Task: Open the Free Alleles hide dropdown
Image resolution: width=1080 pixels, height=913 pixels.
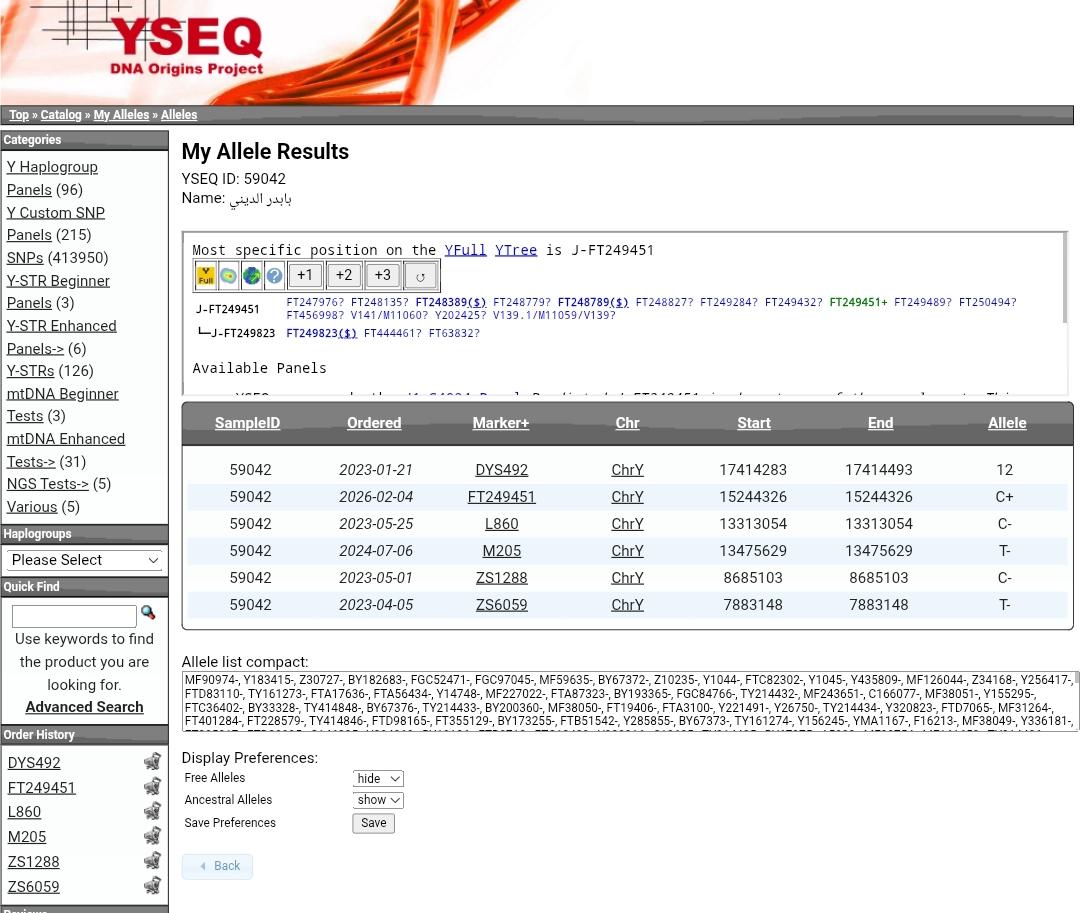Action: (x=377, y=778)
